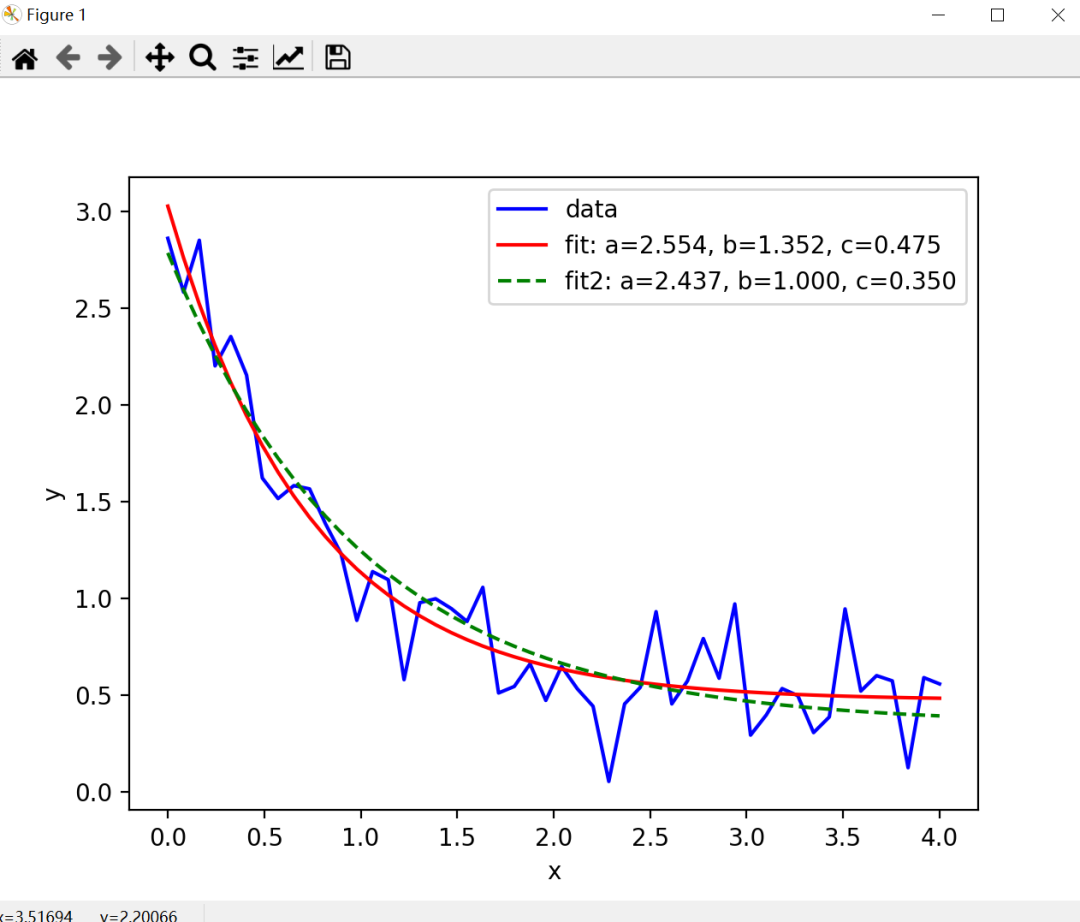Click the y-axis tick label 0.5

94,696
